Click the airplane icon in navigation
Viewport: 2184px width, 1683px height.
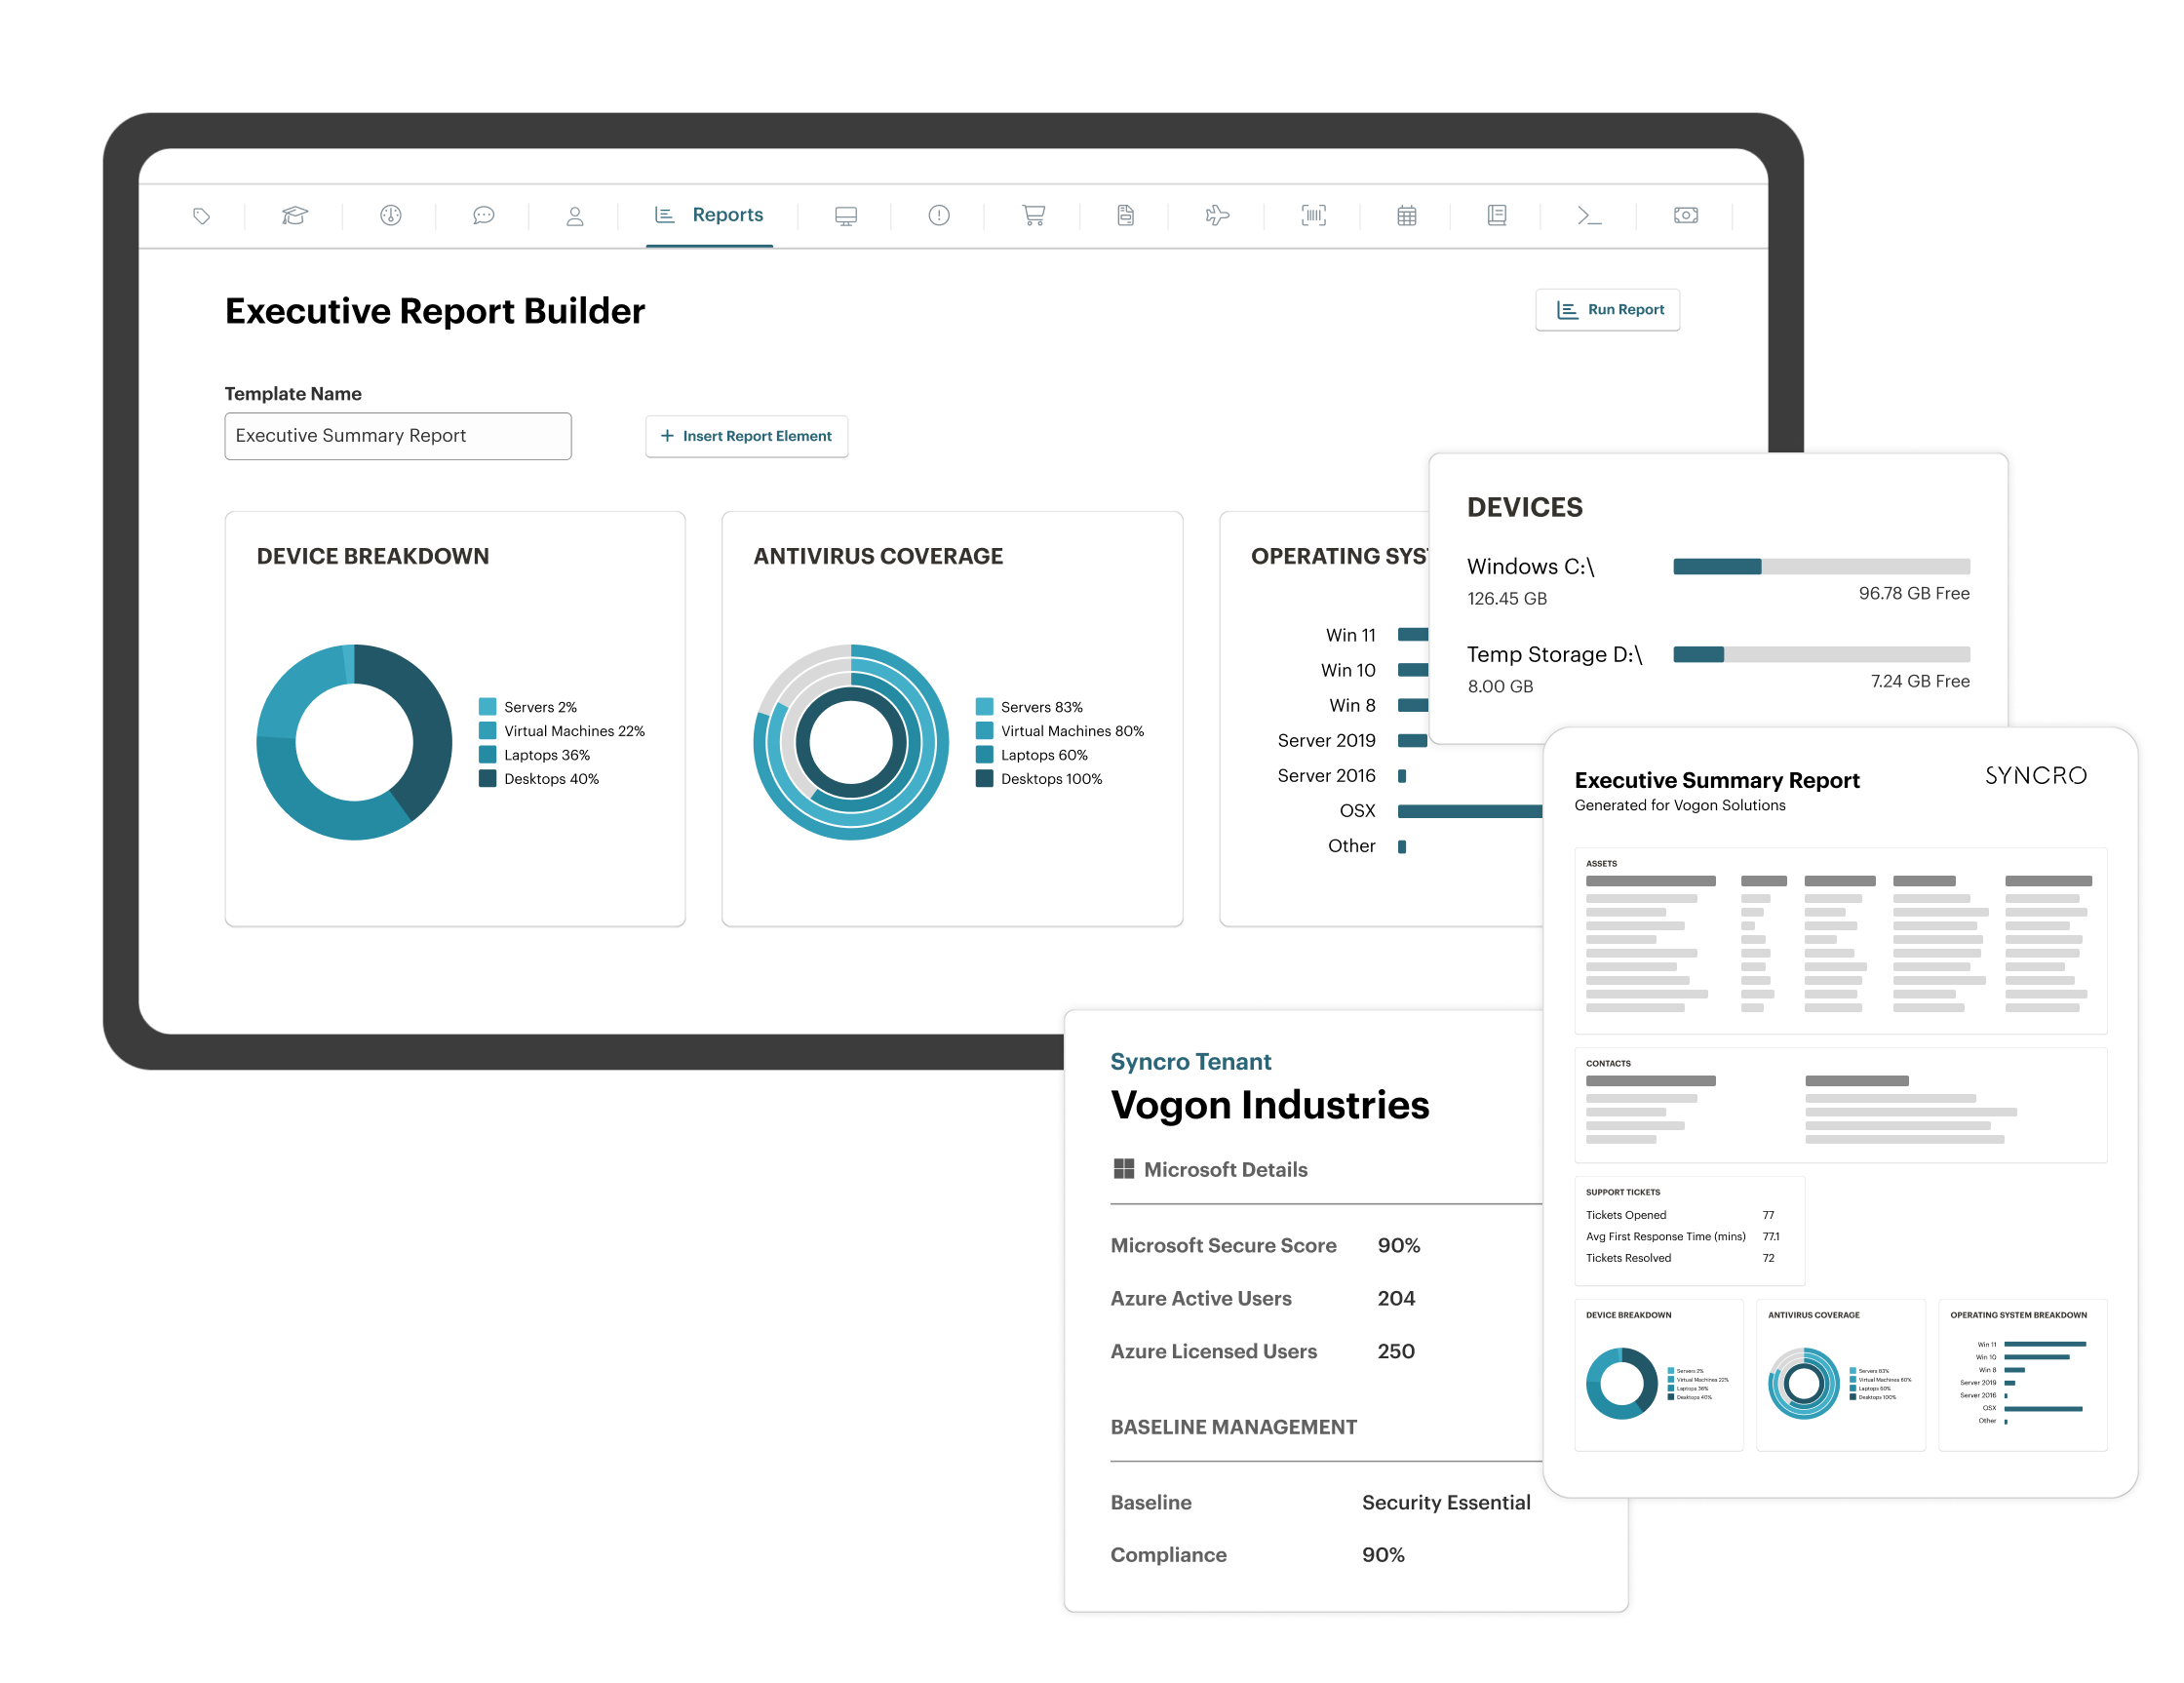tap(1217, 215)
